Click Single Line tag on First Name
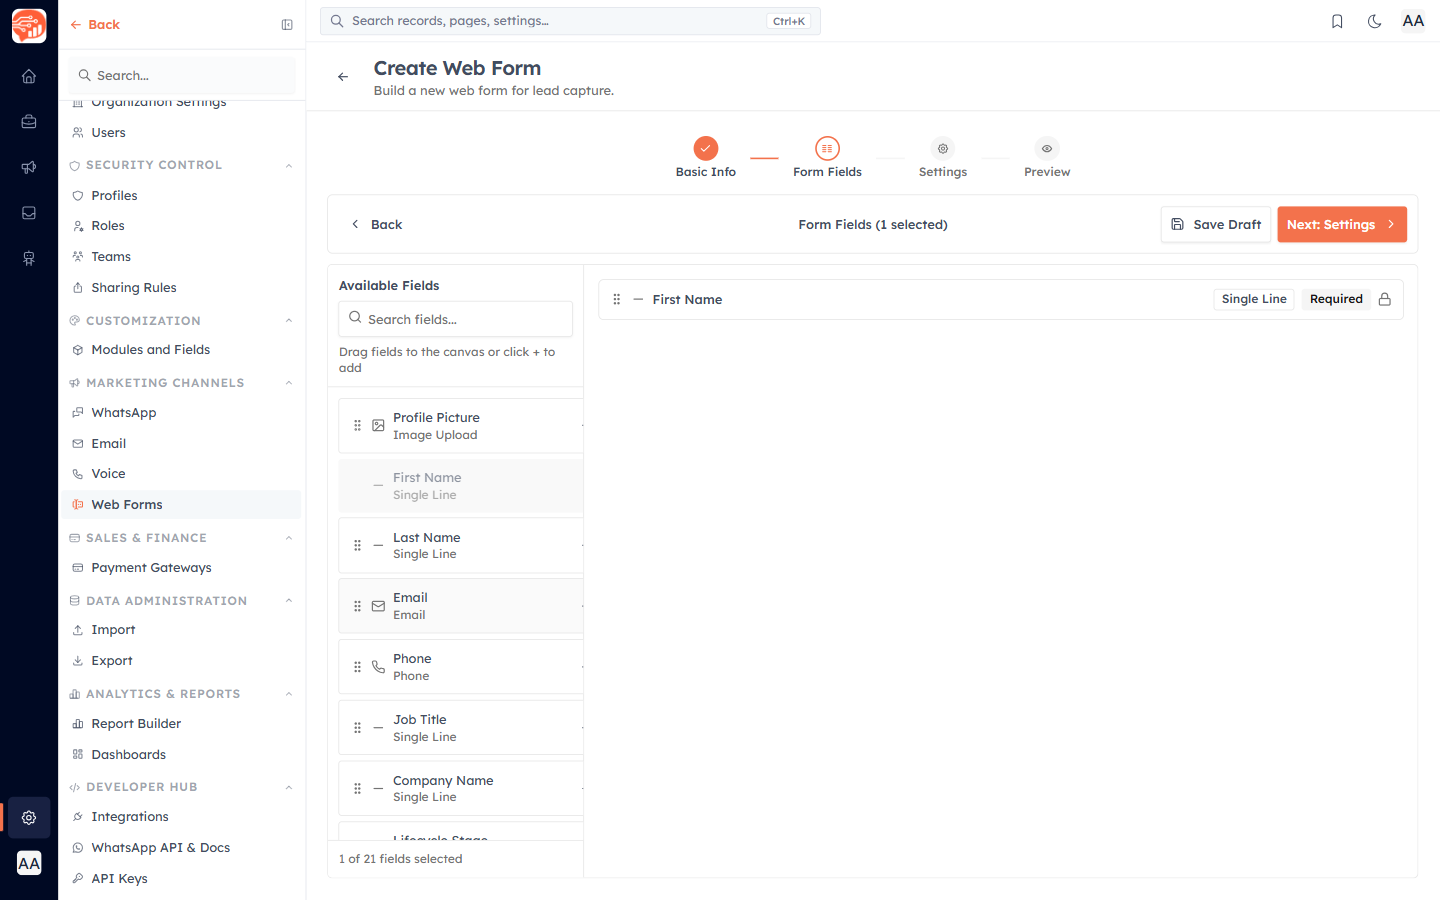Screen dimensions: 1440x900 click(1254, 299)
